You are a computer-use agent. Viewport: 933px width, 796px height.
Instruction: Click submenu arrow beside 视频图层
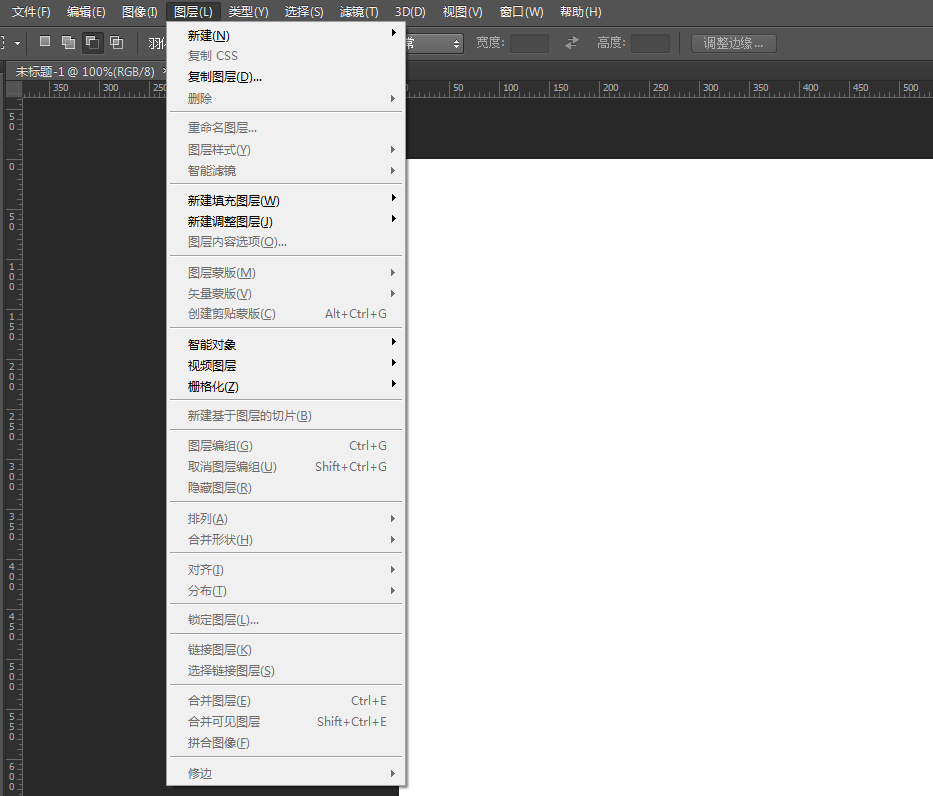[393, 362]
